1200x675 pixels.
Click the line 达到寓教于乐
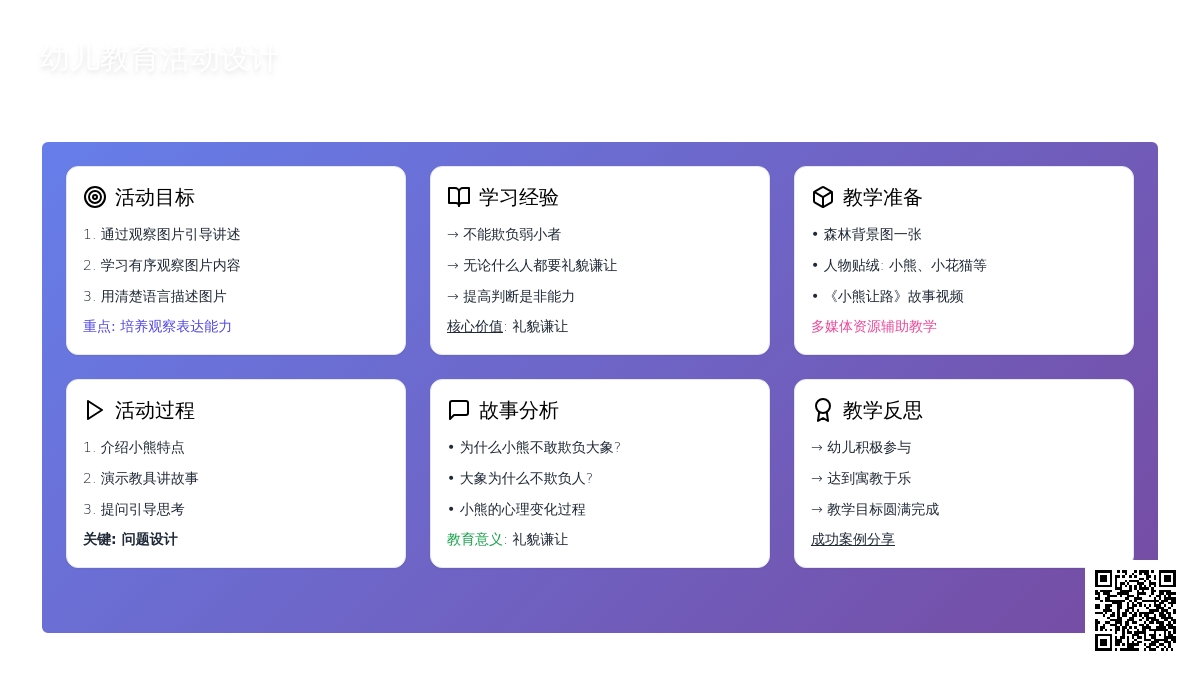(x=861, y=478)
